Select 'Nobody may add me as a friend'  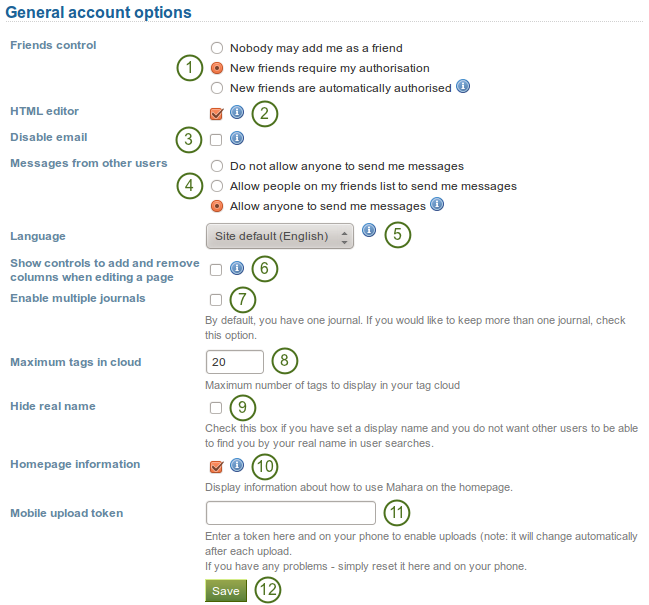[217, 48]
